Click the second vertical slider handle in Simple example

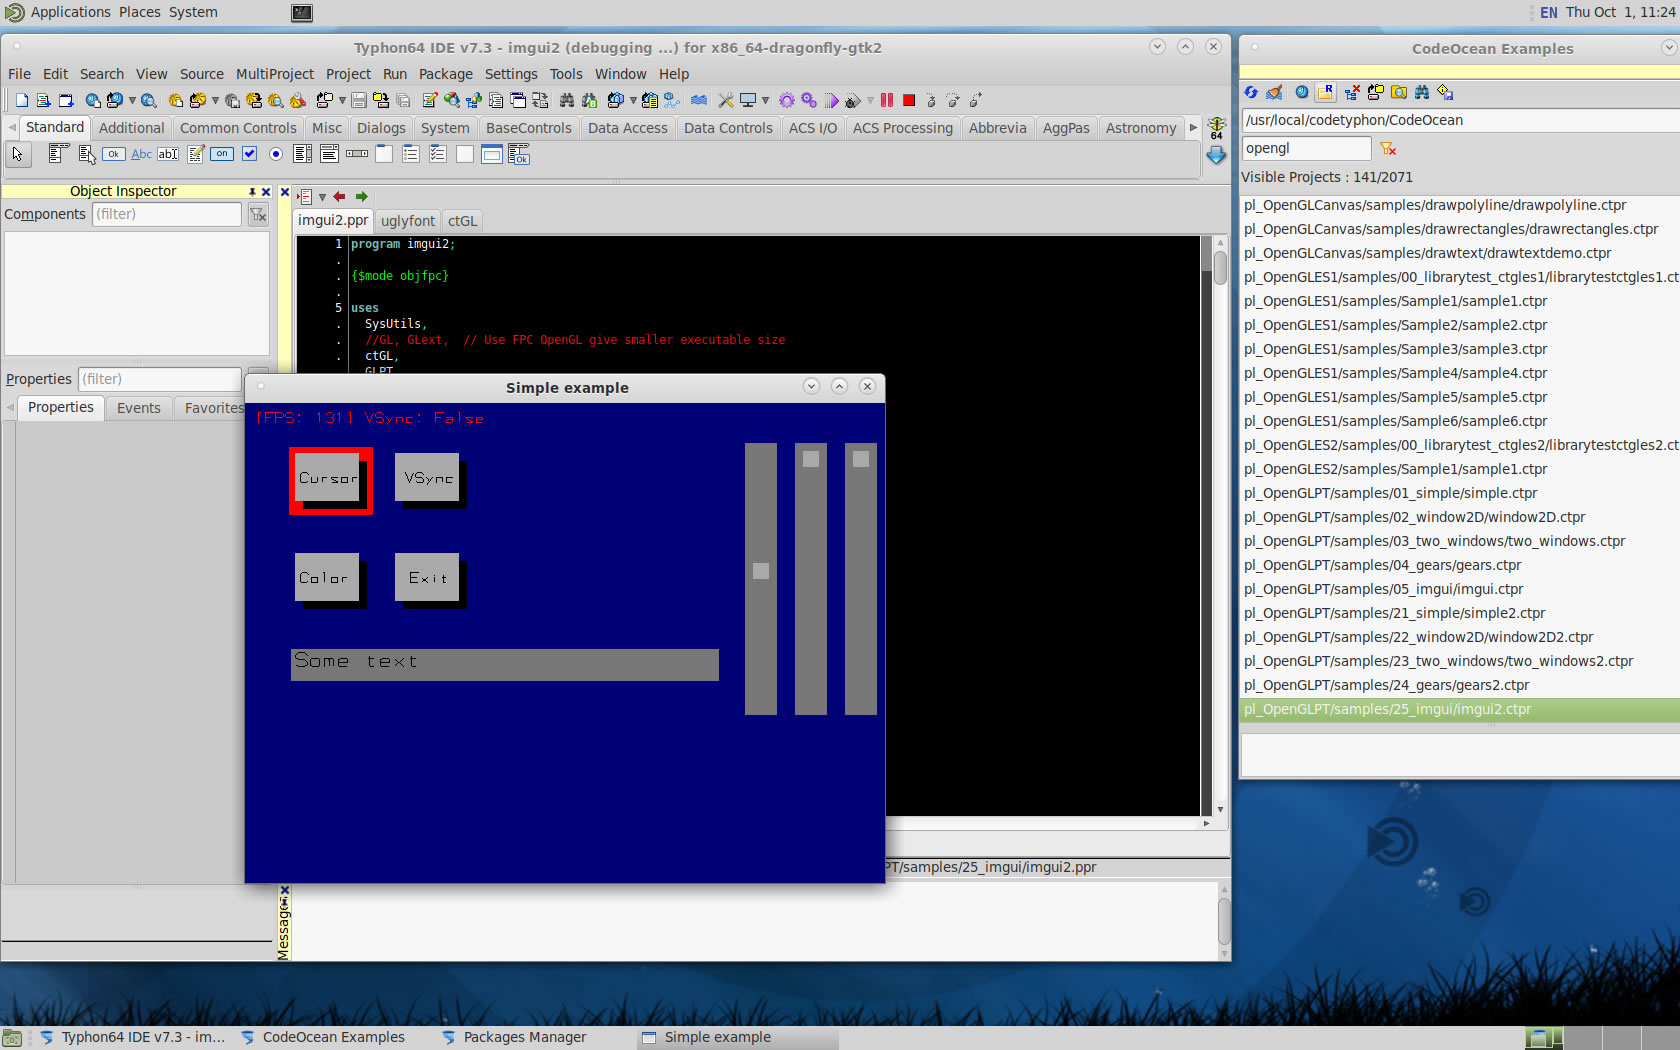(811, 459)
